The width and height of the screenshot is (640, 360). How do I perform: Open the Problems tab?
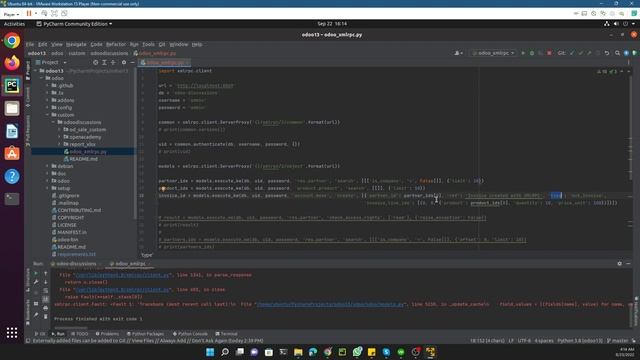click(107, 334)
